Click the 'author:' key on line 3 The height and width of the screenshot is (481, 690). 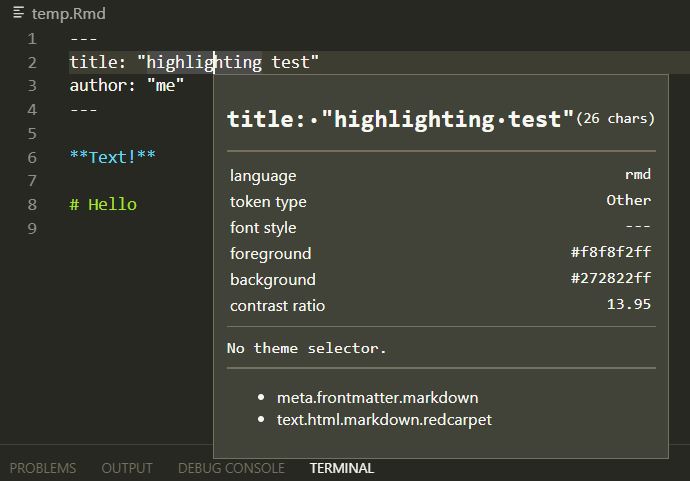103,85
